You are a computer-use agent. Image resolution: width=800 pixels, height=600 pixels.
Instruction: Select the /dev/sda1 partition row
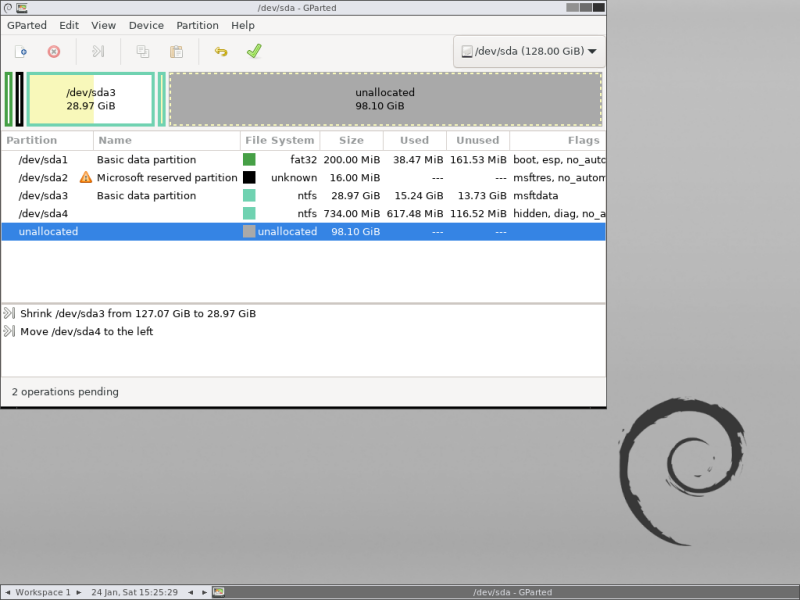tap(303, 160)
